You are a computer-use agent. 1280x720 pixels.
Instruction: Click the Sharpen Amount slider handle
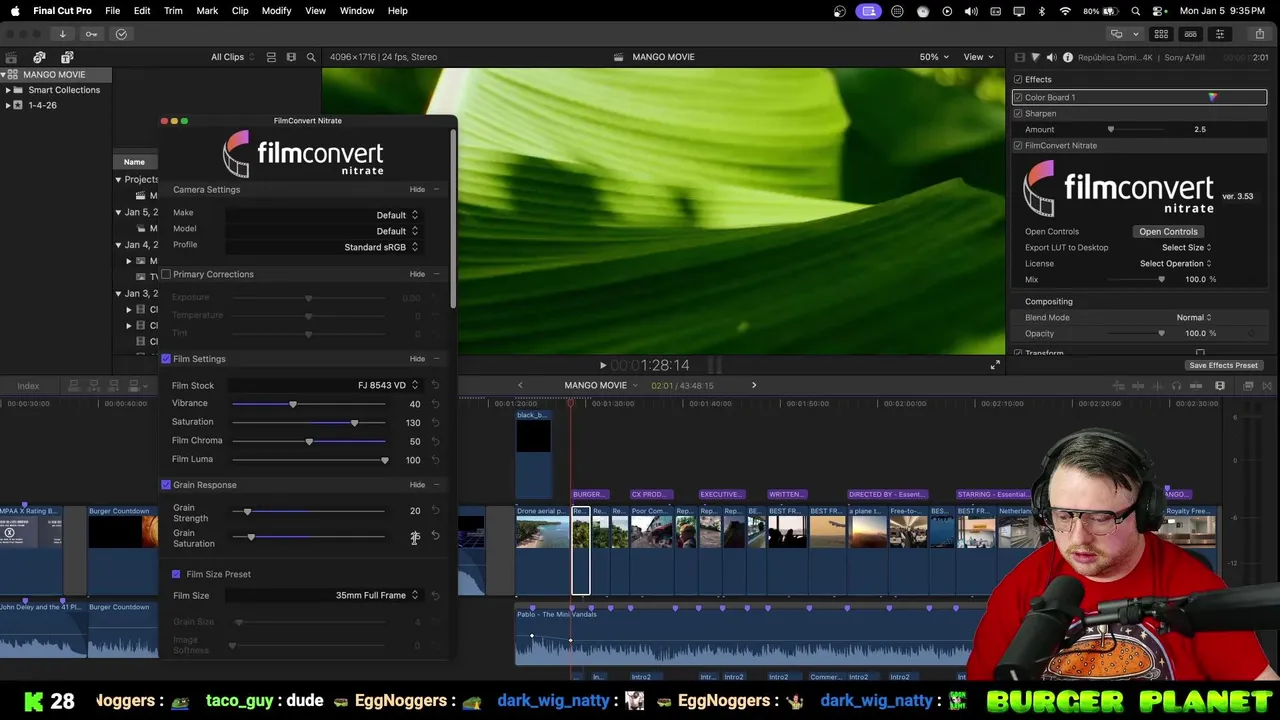point(1110,129)
